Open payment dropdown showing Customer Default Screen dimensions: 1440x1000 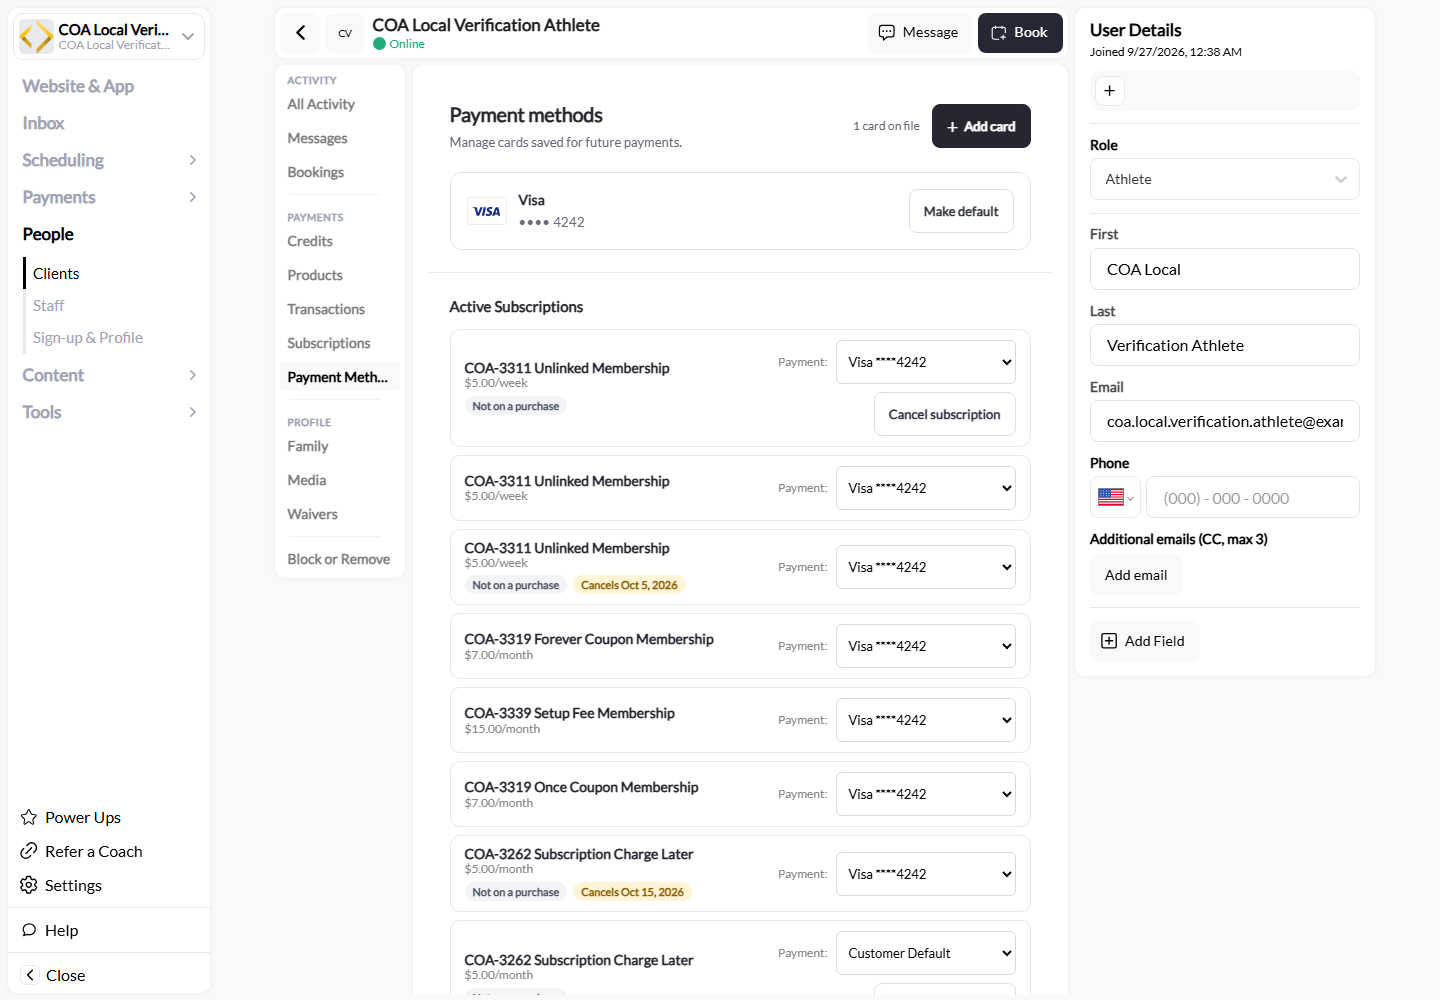pos(926,953)
